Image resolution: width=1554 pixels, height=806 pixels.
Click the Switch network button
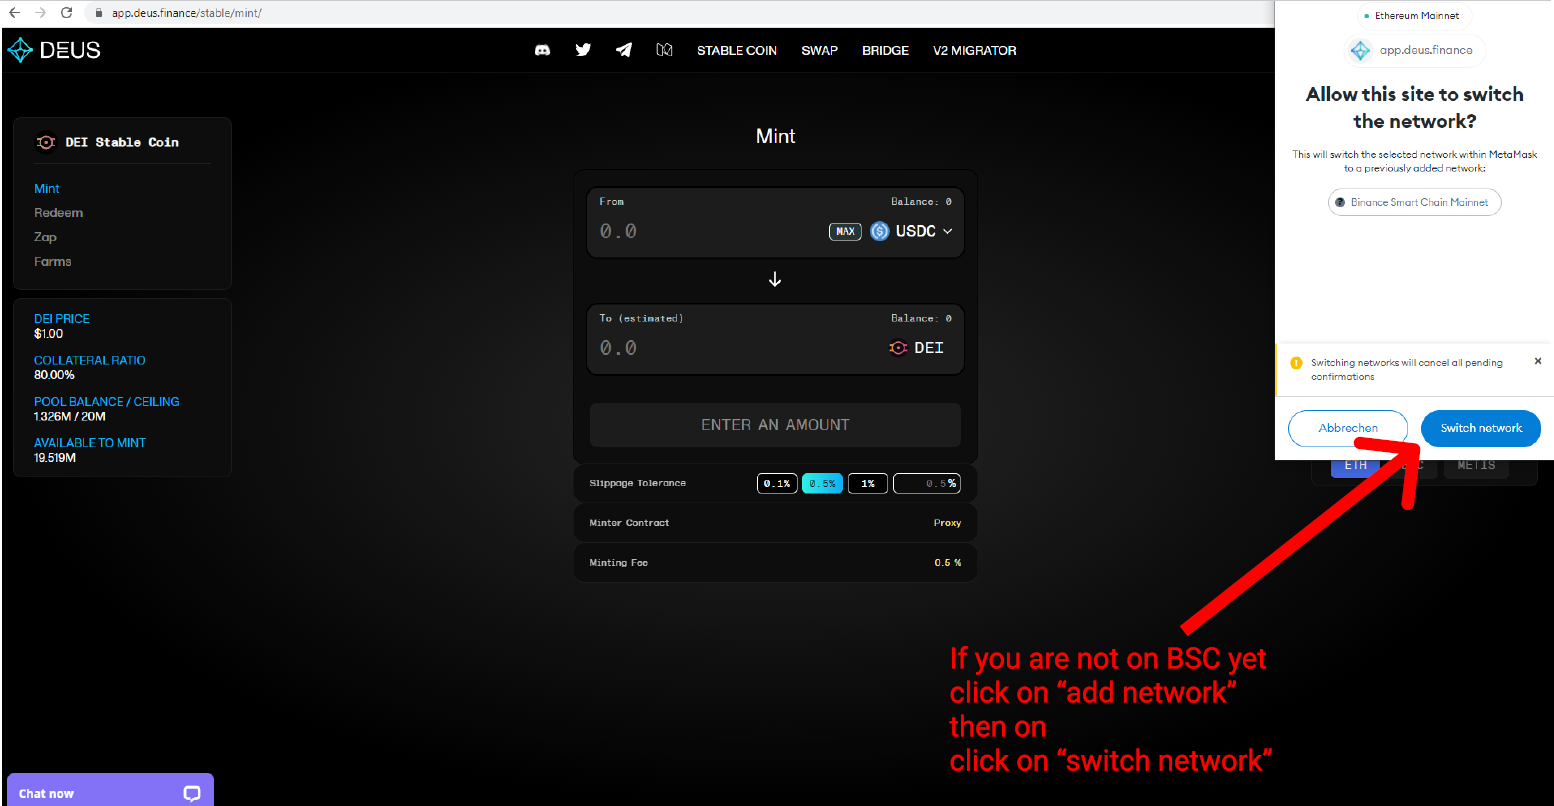(1481, 428)
